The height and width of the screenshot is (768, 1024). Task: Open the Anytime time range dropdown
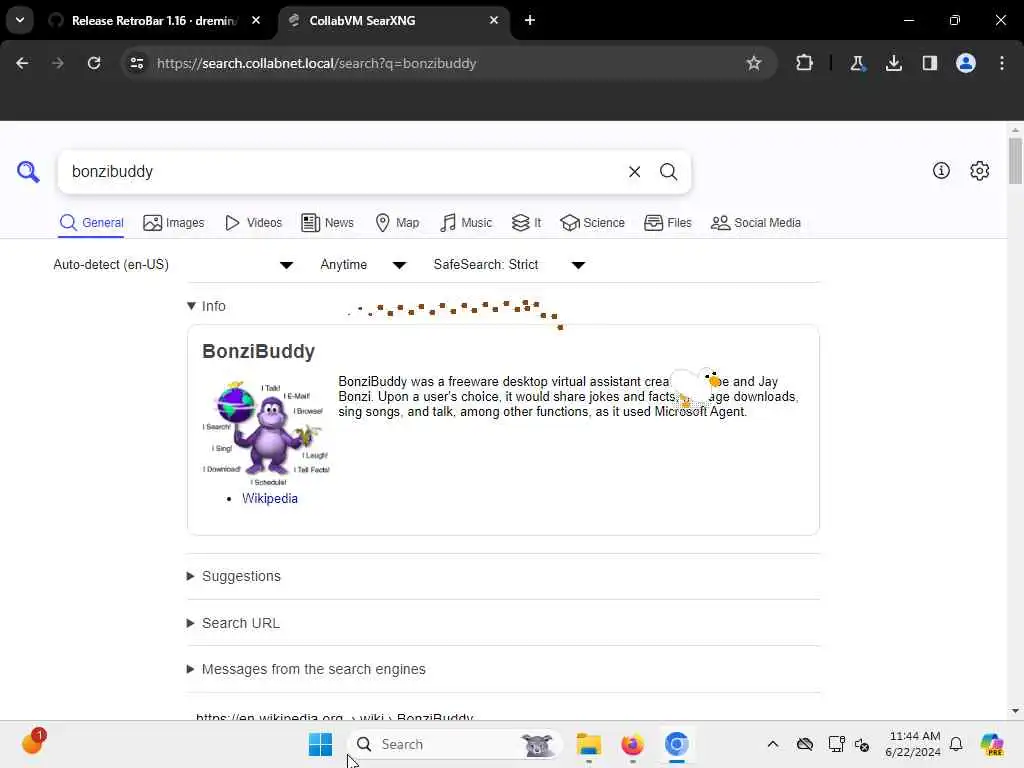363,264
